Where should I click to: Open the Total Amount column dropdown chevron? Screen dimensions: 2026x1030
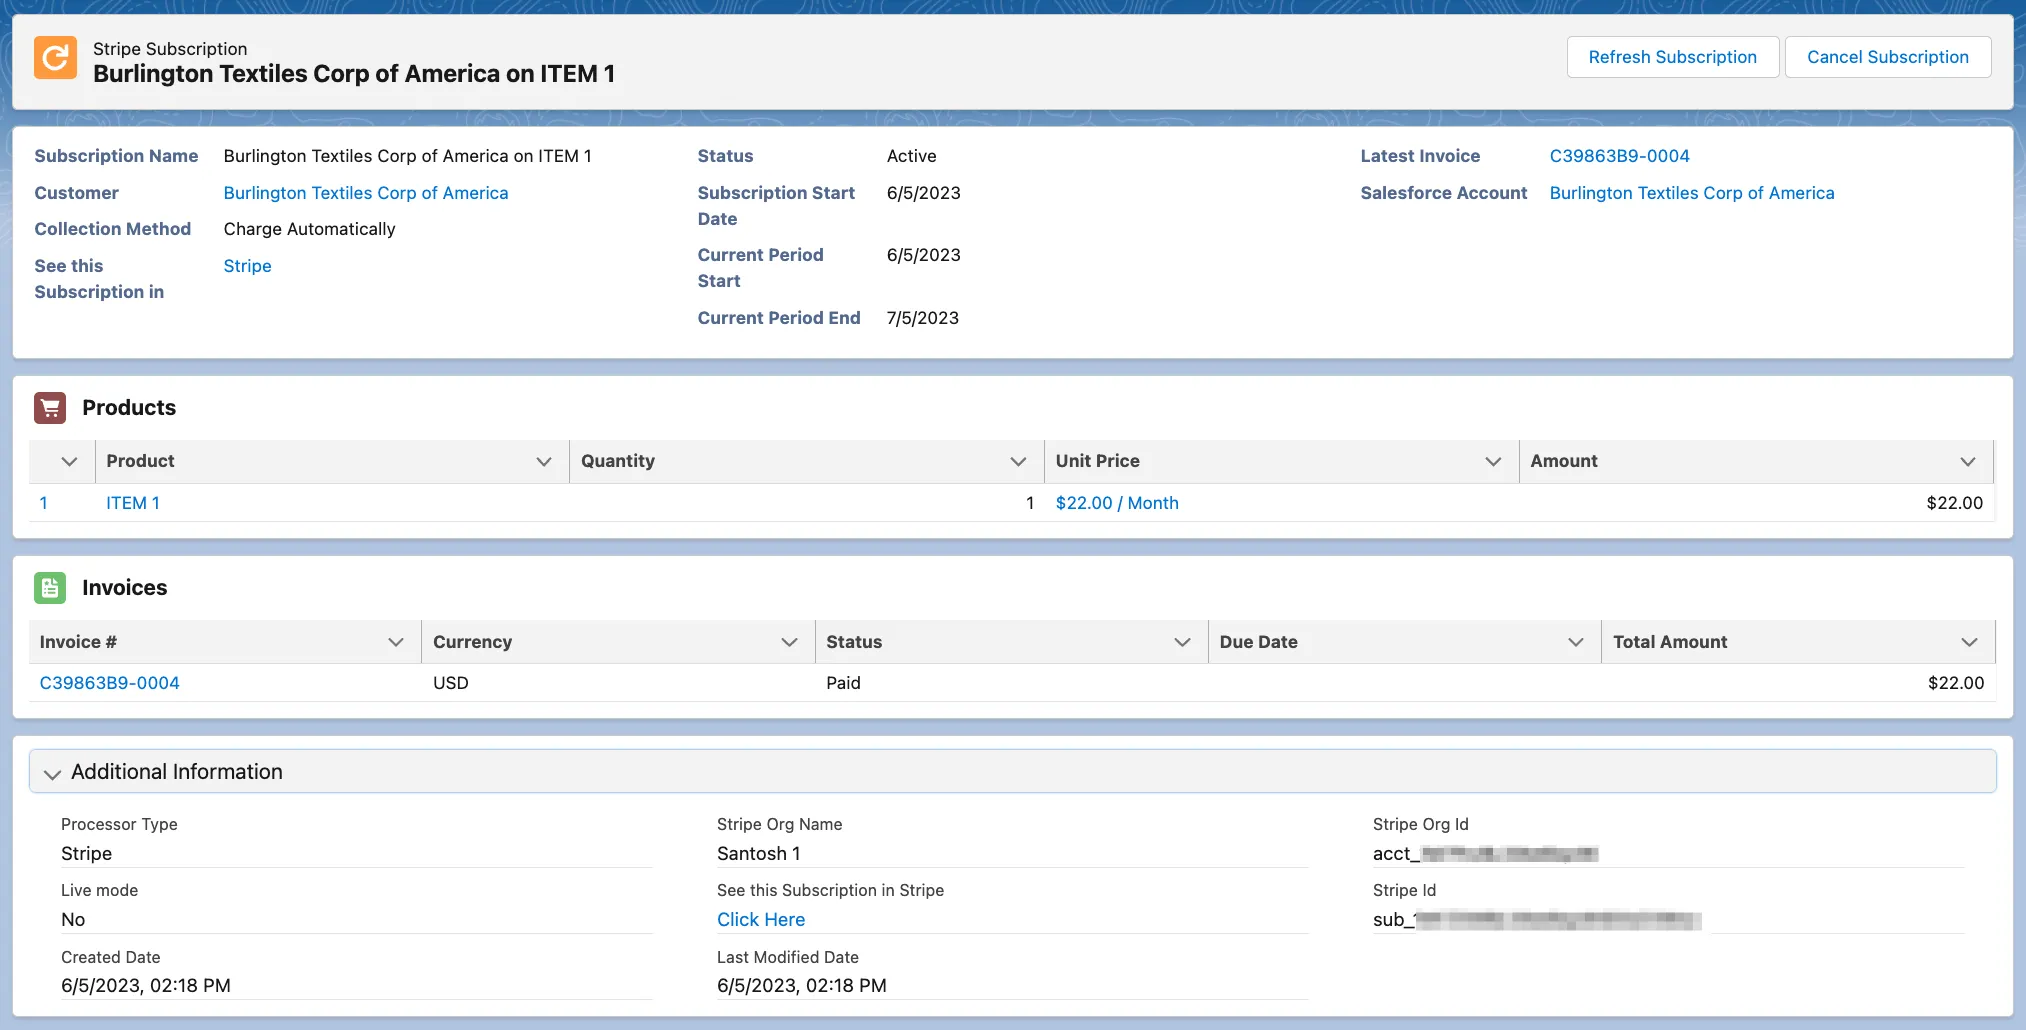coord(1970,642)
